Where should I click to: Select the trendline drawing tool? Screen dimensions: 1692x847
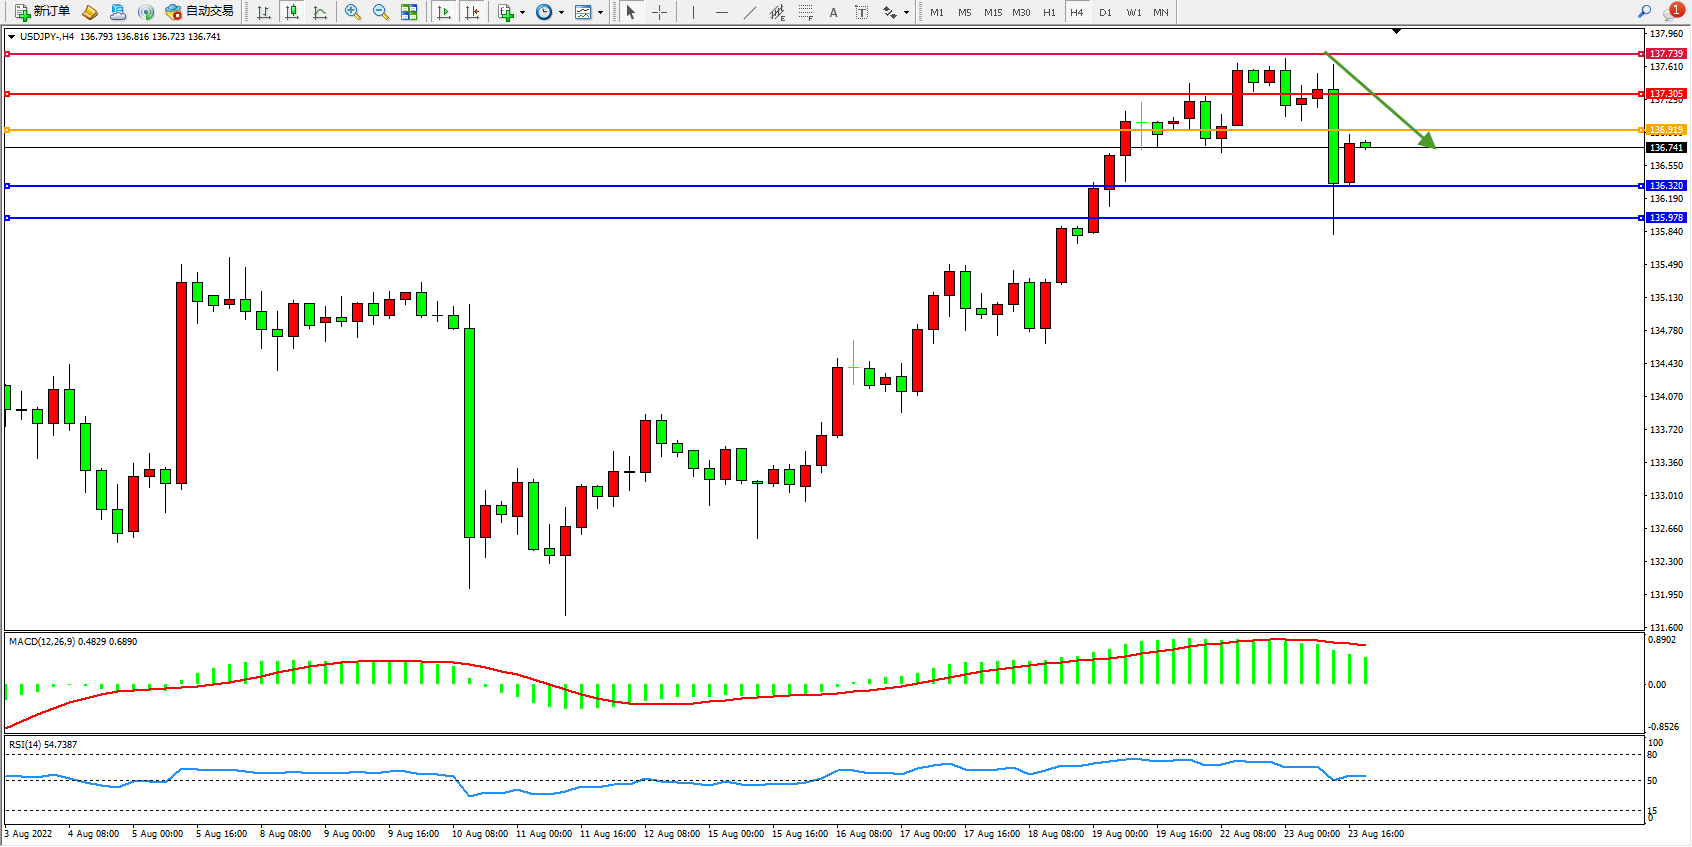(x=749, y=12)
